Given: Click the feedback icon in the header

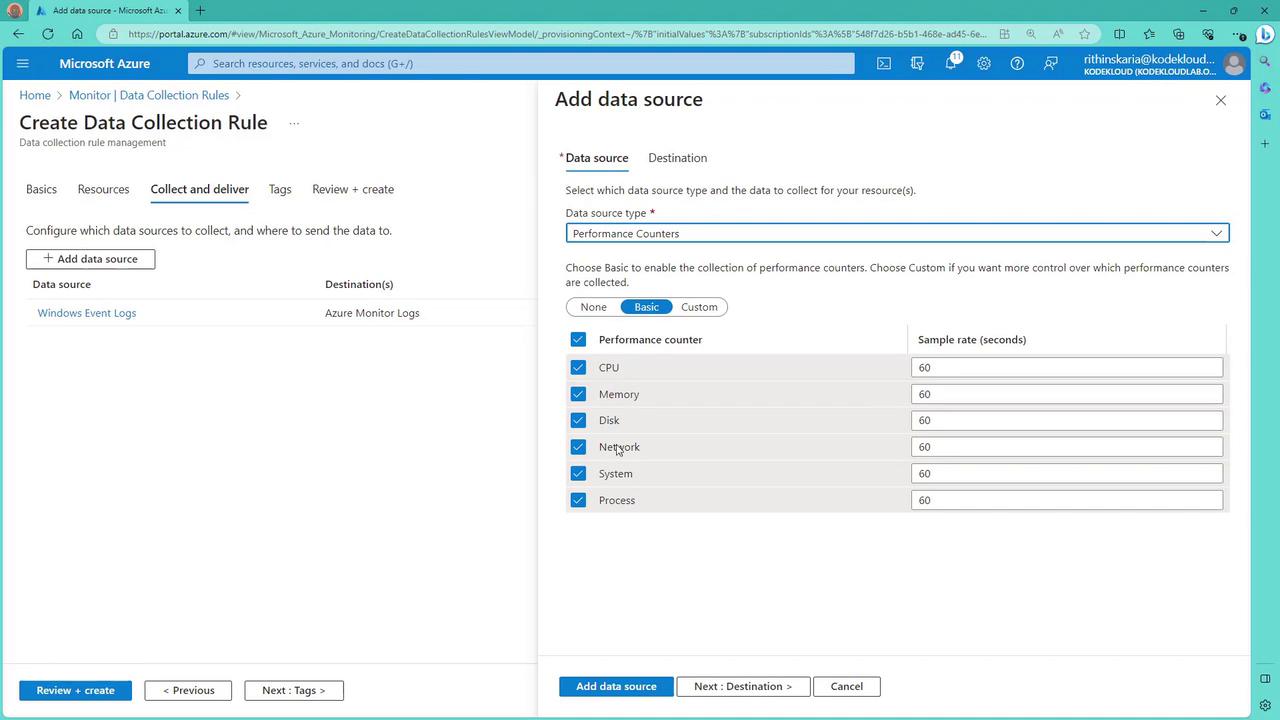Looking at the screenshot, I should pyautogui.click(x=1050, y=63).
